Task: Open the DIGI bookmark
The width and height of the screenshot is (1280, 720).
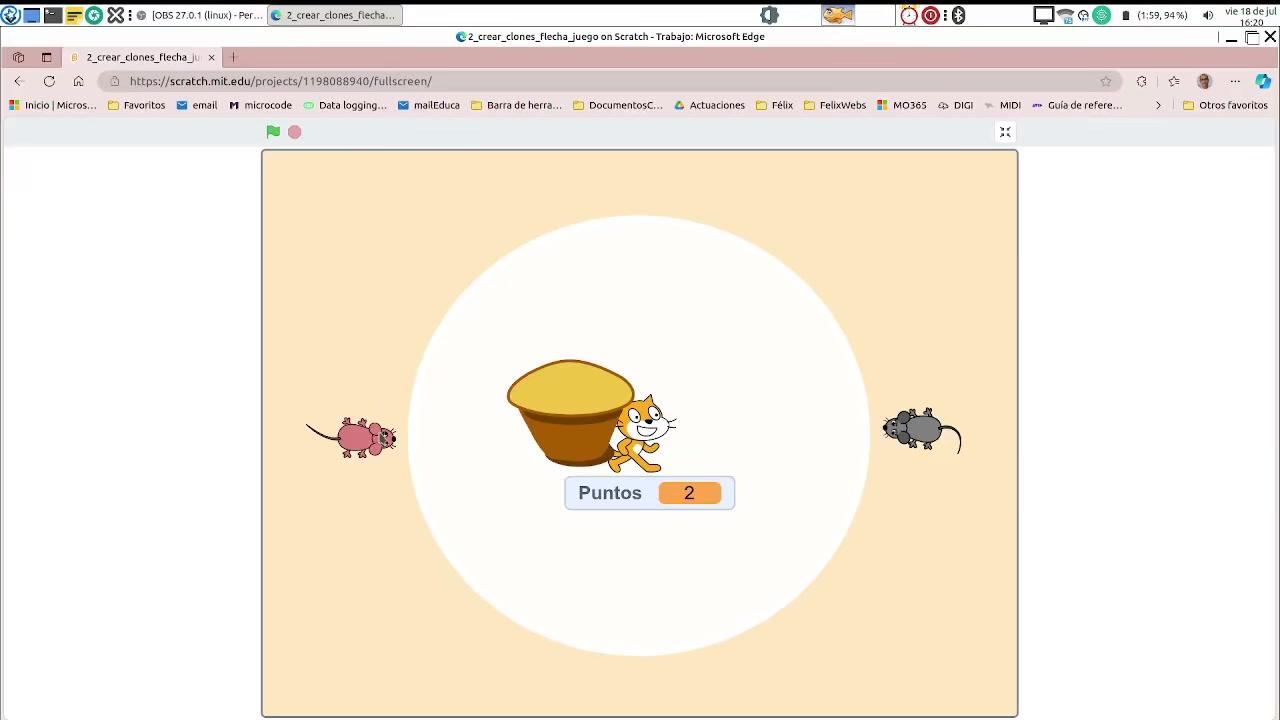Action: [956, 105]
